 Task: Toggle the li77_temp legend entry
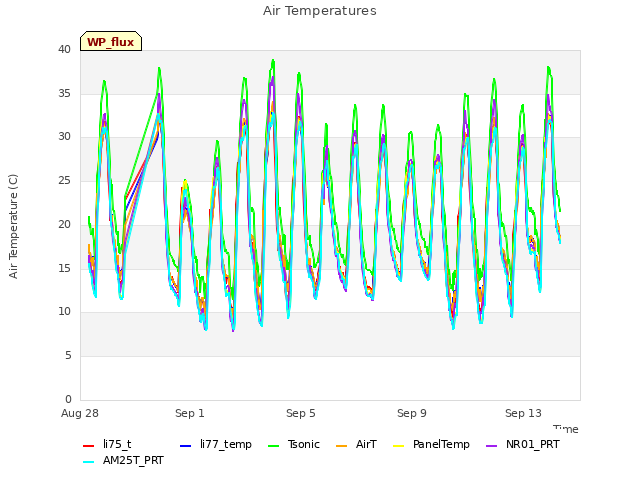click(216, 444)
